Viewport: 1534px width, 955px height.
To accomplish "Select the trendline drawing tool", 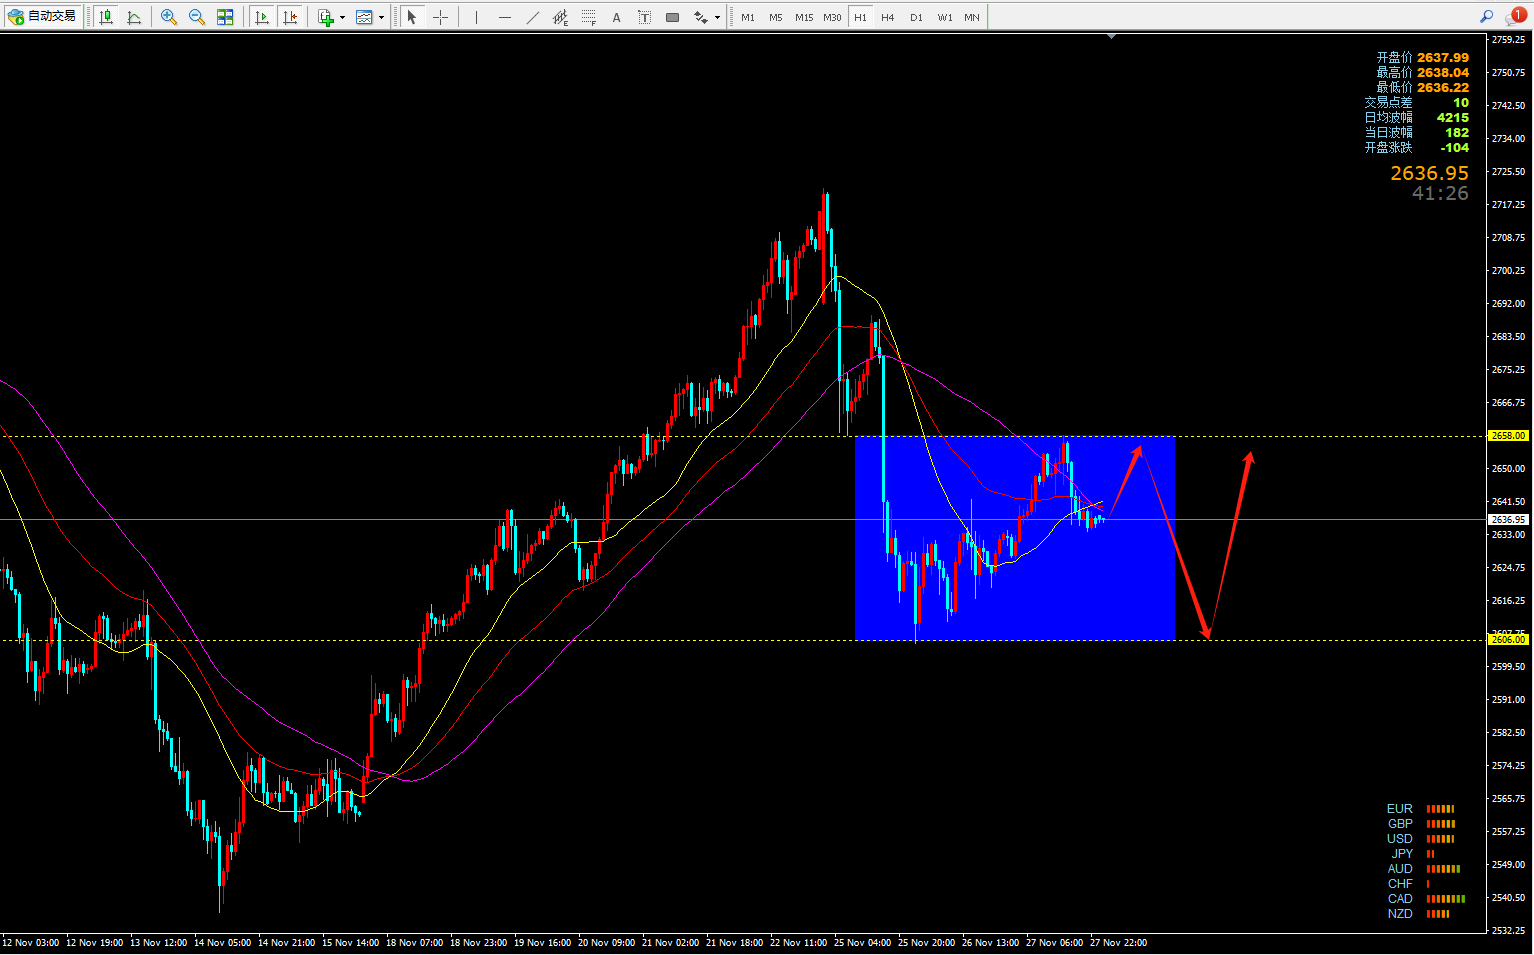I will coord(532,17).
